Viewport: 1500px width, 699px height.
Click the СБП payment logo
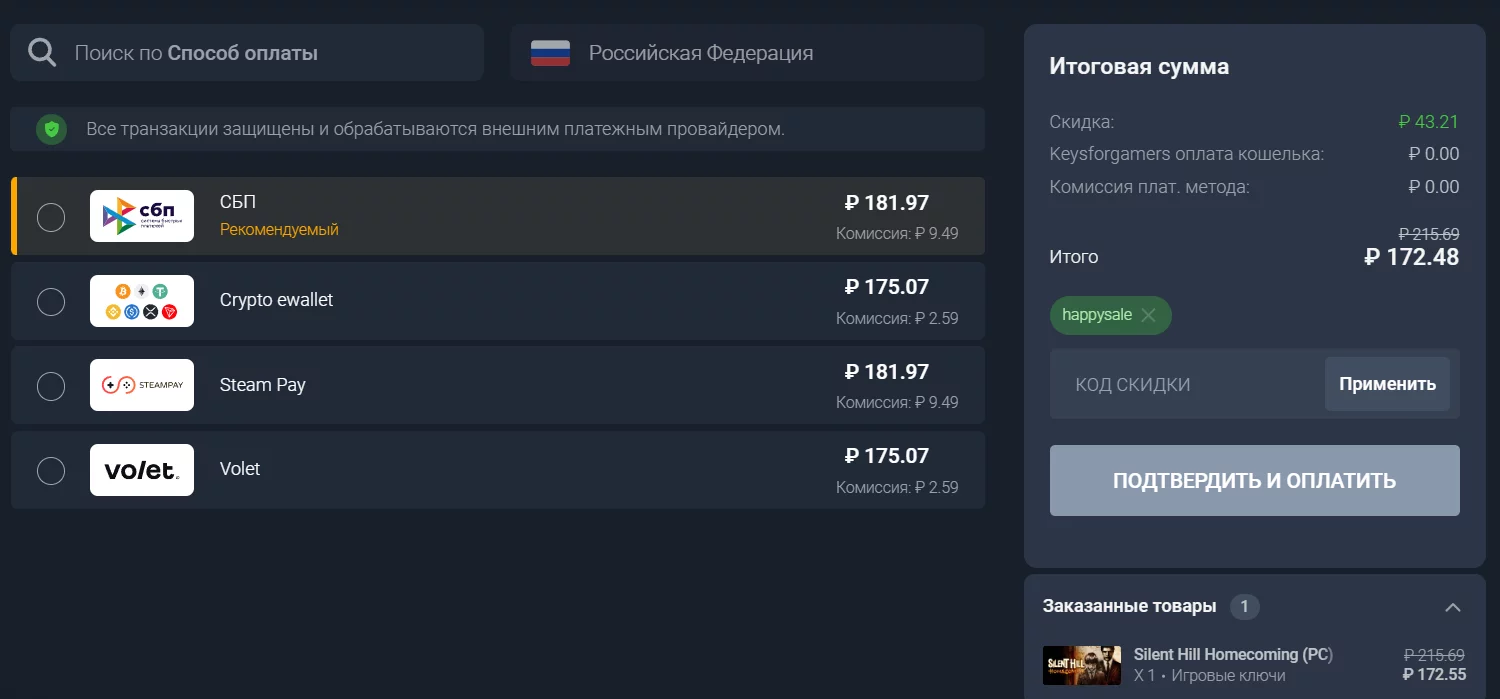pos(142,216)
